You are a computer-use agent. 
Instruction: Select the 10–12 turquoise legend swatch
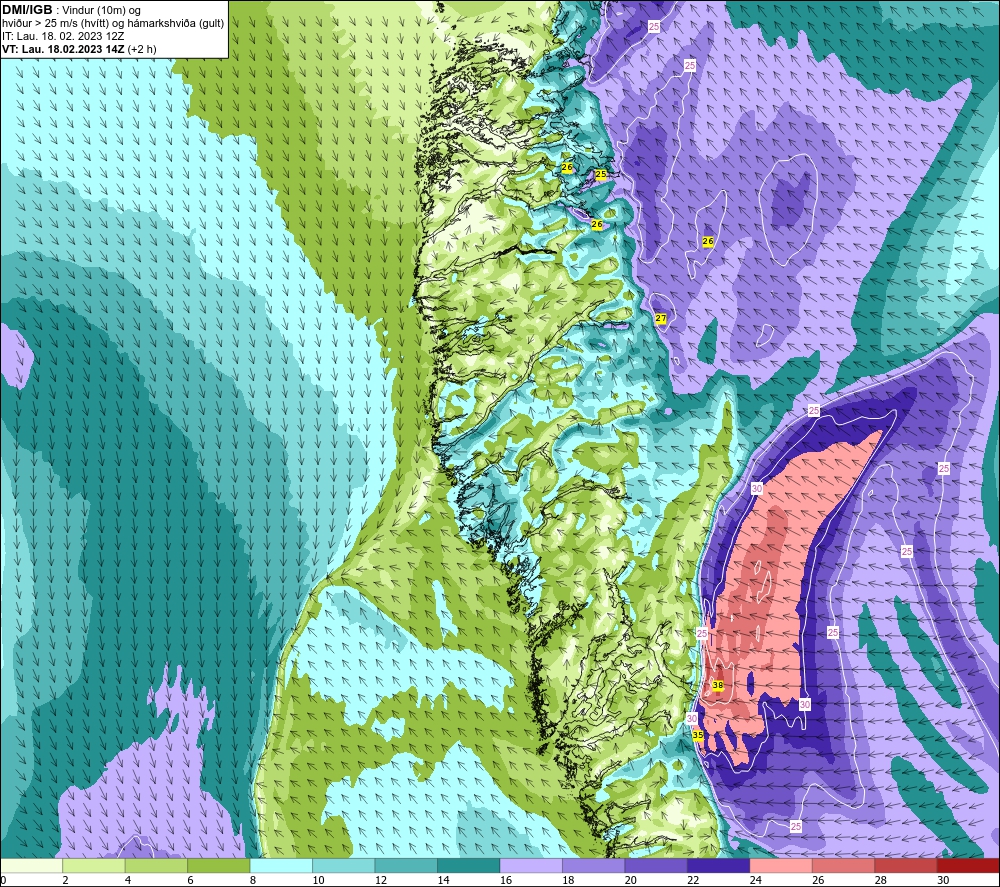(344, 866)
